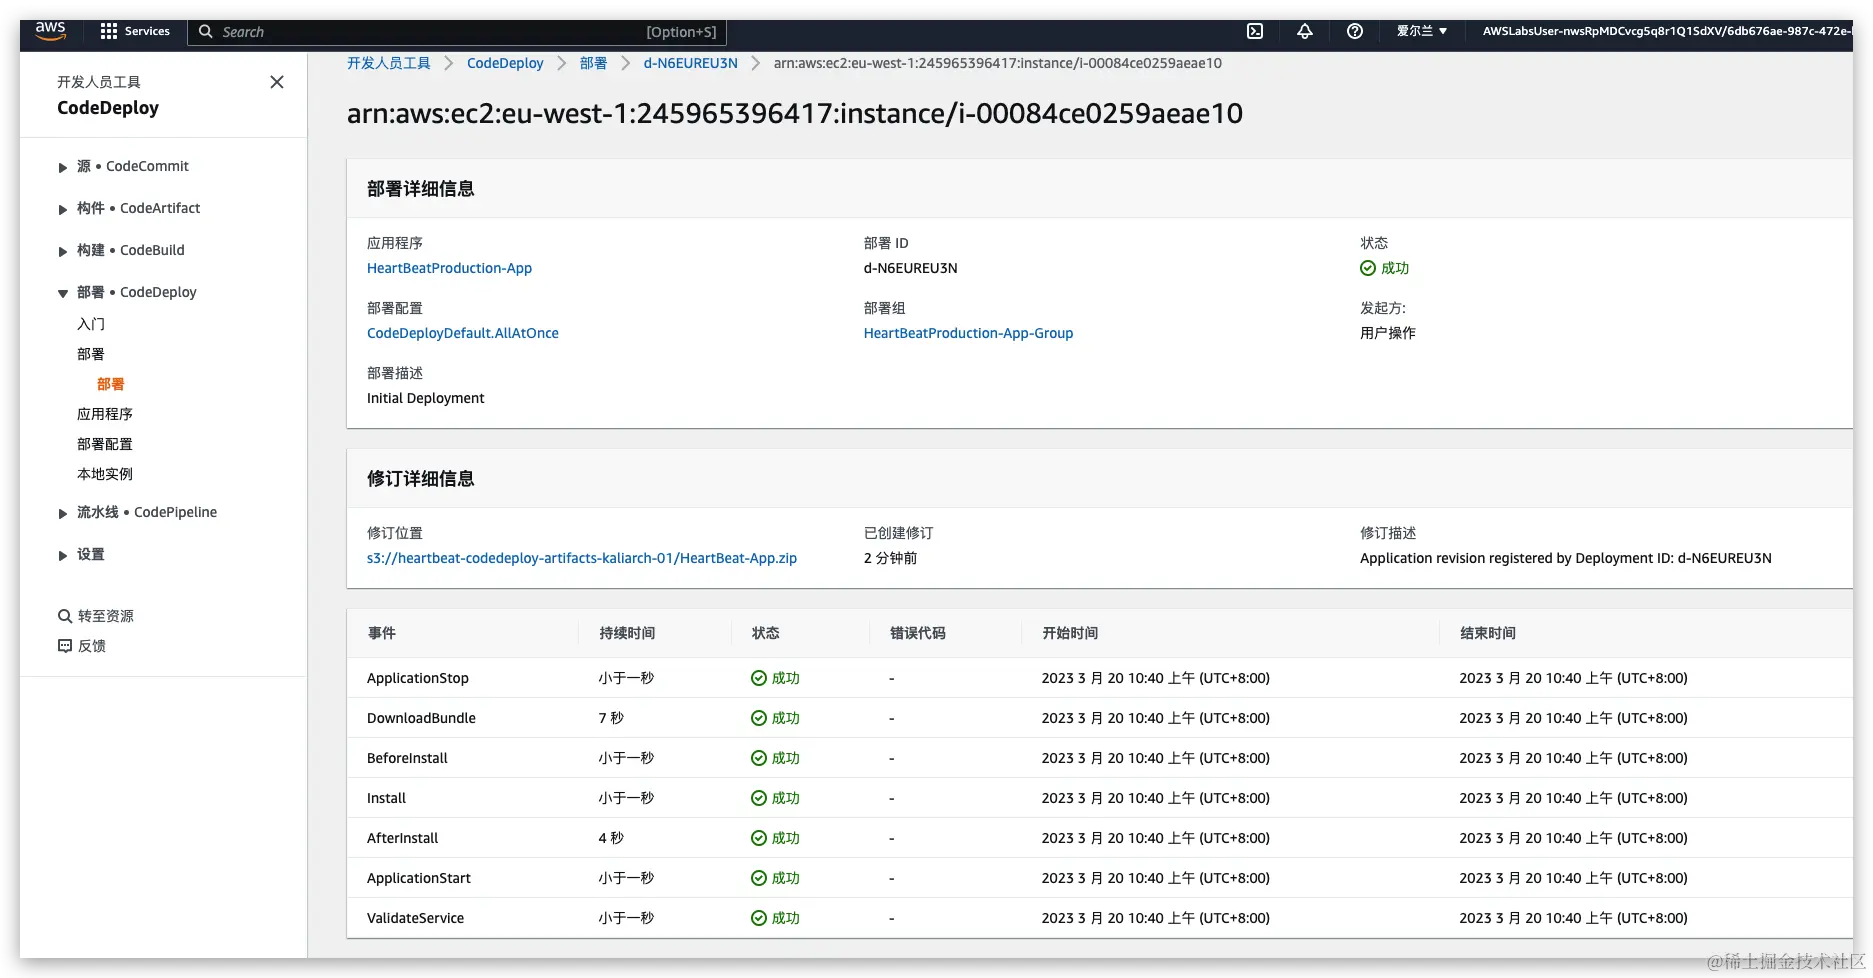This screenshot has height=978, width=1873.
Task: Click success check icon in BeforeInstall row
Action: [x=759, y=758]
